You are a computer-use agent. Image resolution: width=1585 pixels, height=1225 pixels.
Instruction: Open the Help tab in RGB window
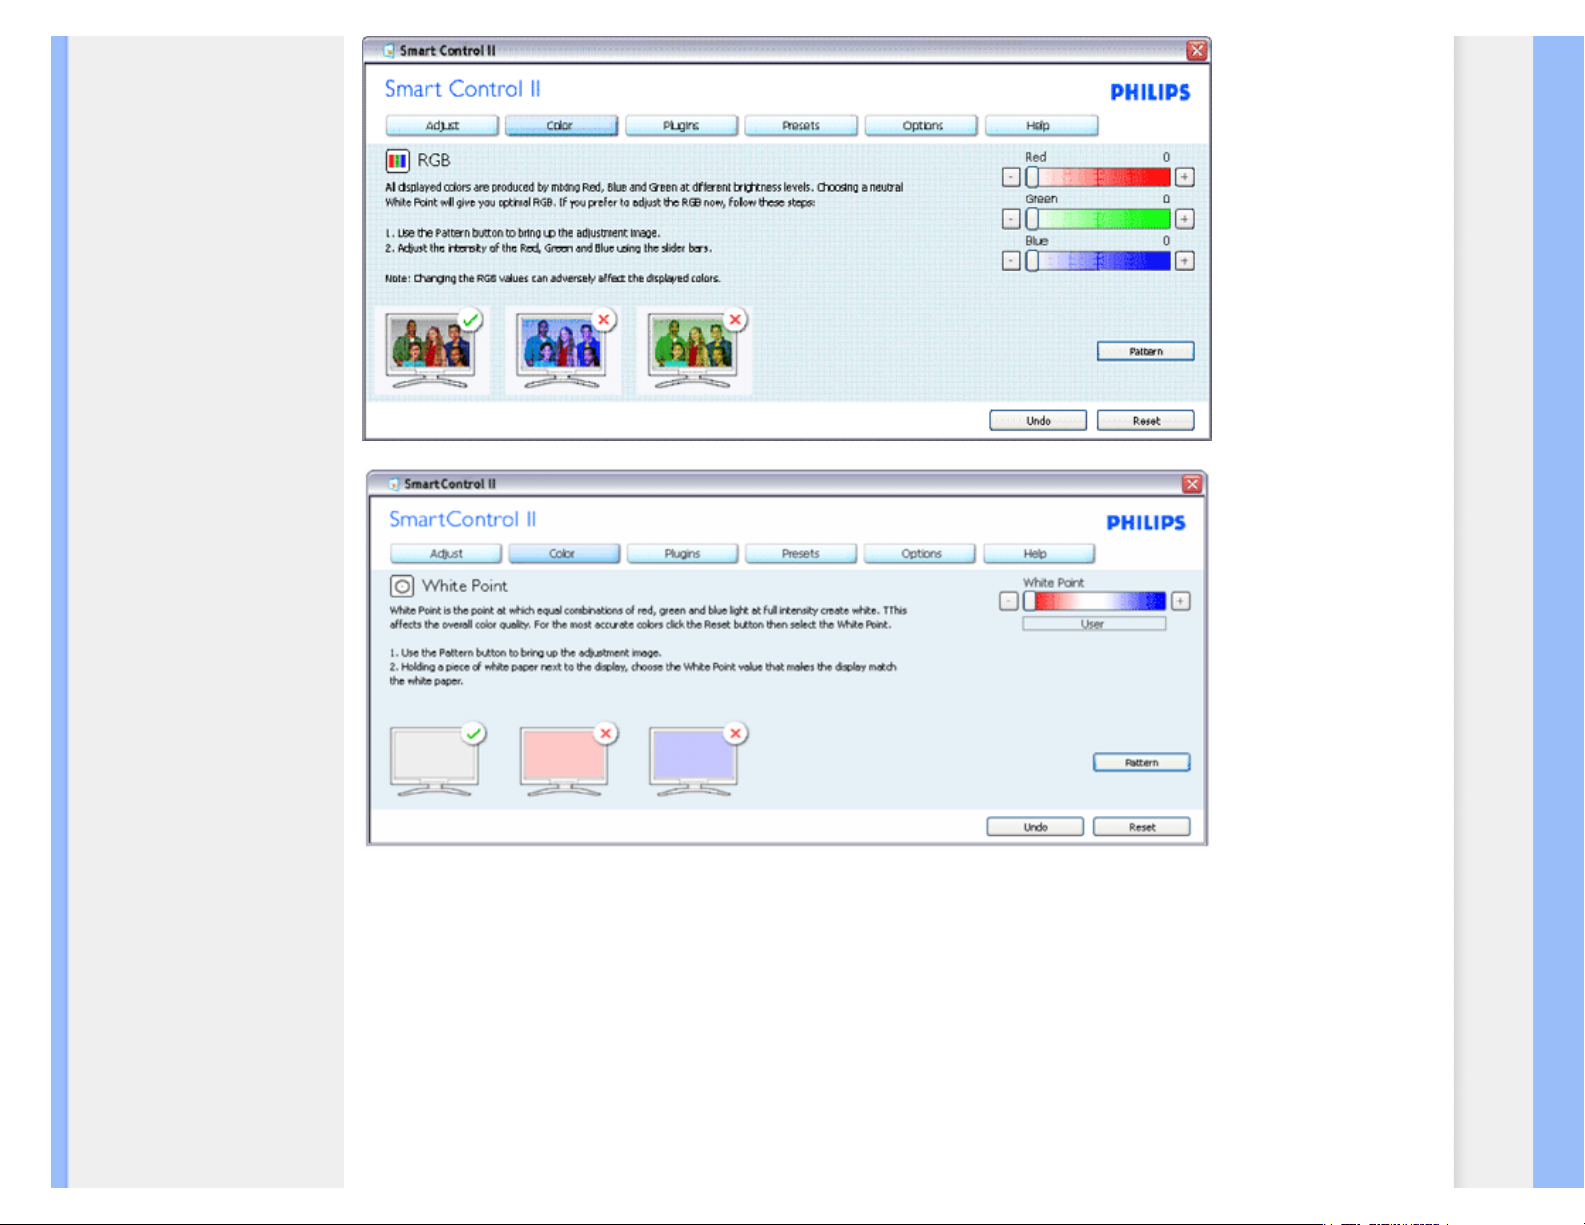point(1041,126)
